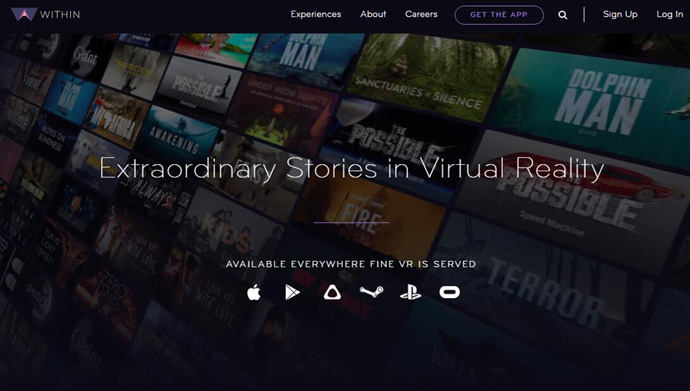Click the WITHIN wordmark text
This screenshot has height=391, width=690.
pyautogui.click(x=60, y=15)
